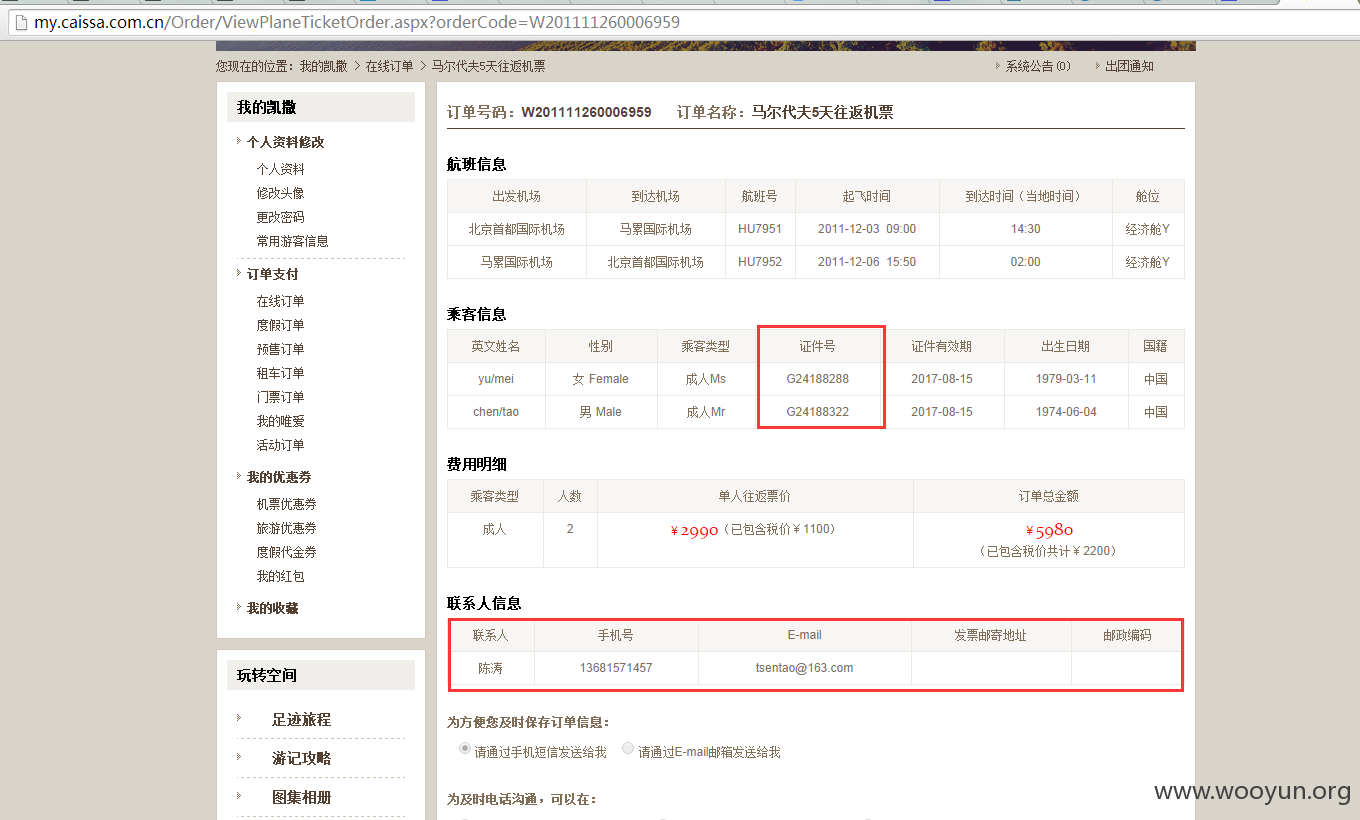Open 活动订单 in sidebar
Image resolution: width=1360 pixels, height=820 pixels.
280,445
